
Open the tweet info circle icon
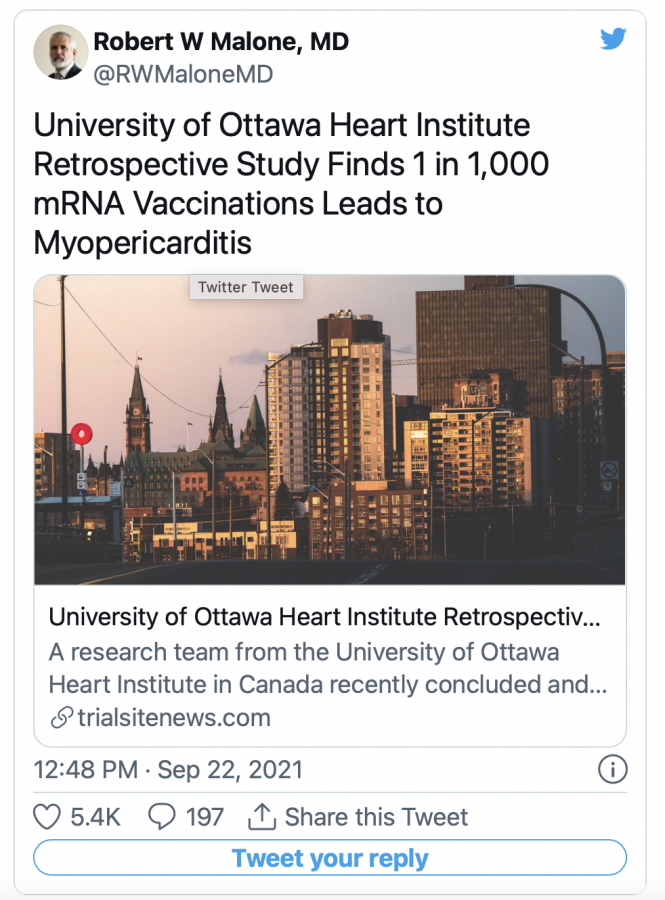612,770
